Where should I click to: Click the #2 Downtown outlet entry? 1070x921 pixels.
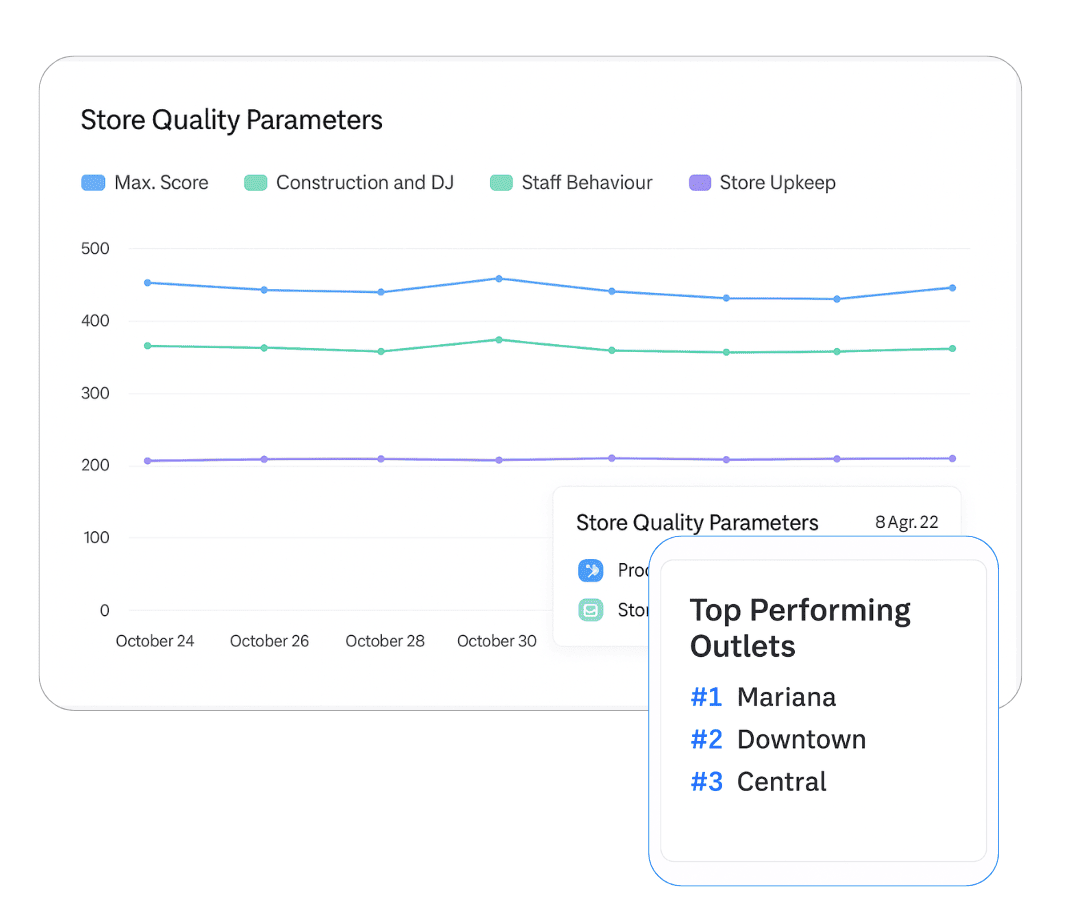click(778, 739)
